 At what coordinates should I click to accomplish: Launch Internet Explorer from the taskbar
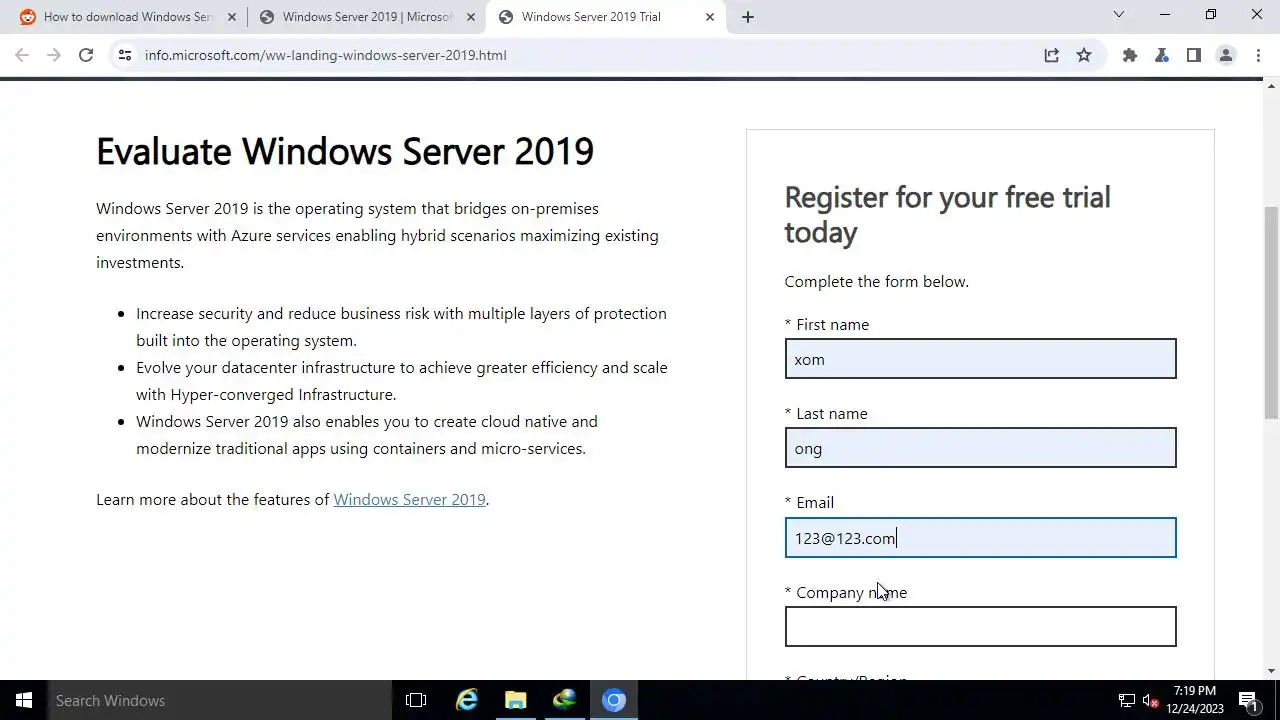(466, 700)
